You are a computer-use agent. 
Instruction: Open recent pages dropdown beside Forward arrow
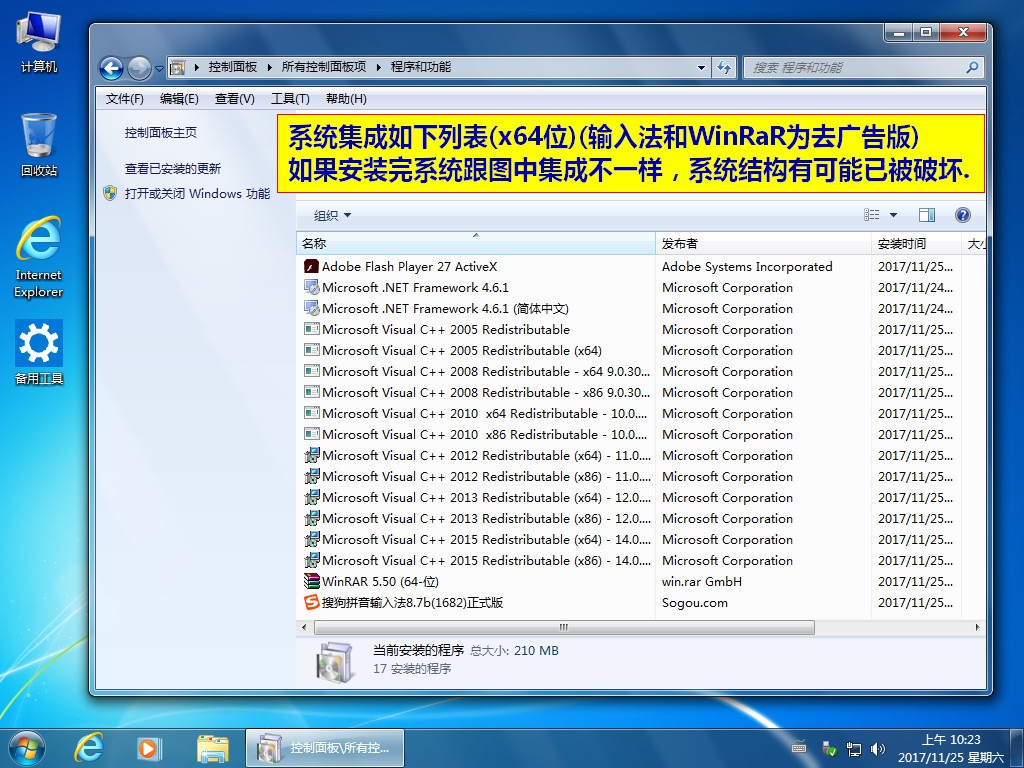[x=159, y=68]
